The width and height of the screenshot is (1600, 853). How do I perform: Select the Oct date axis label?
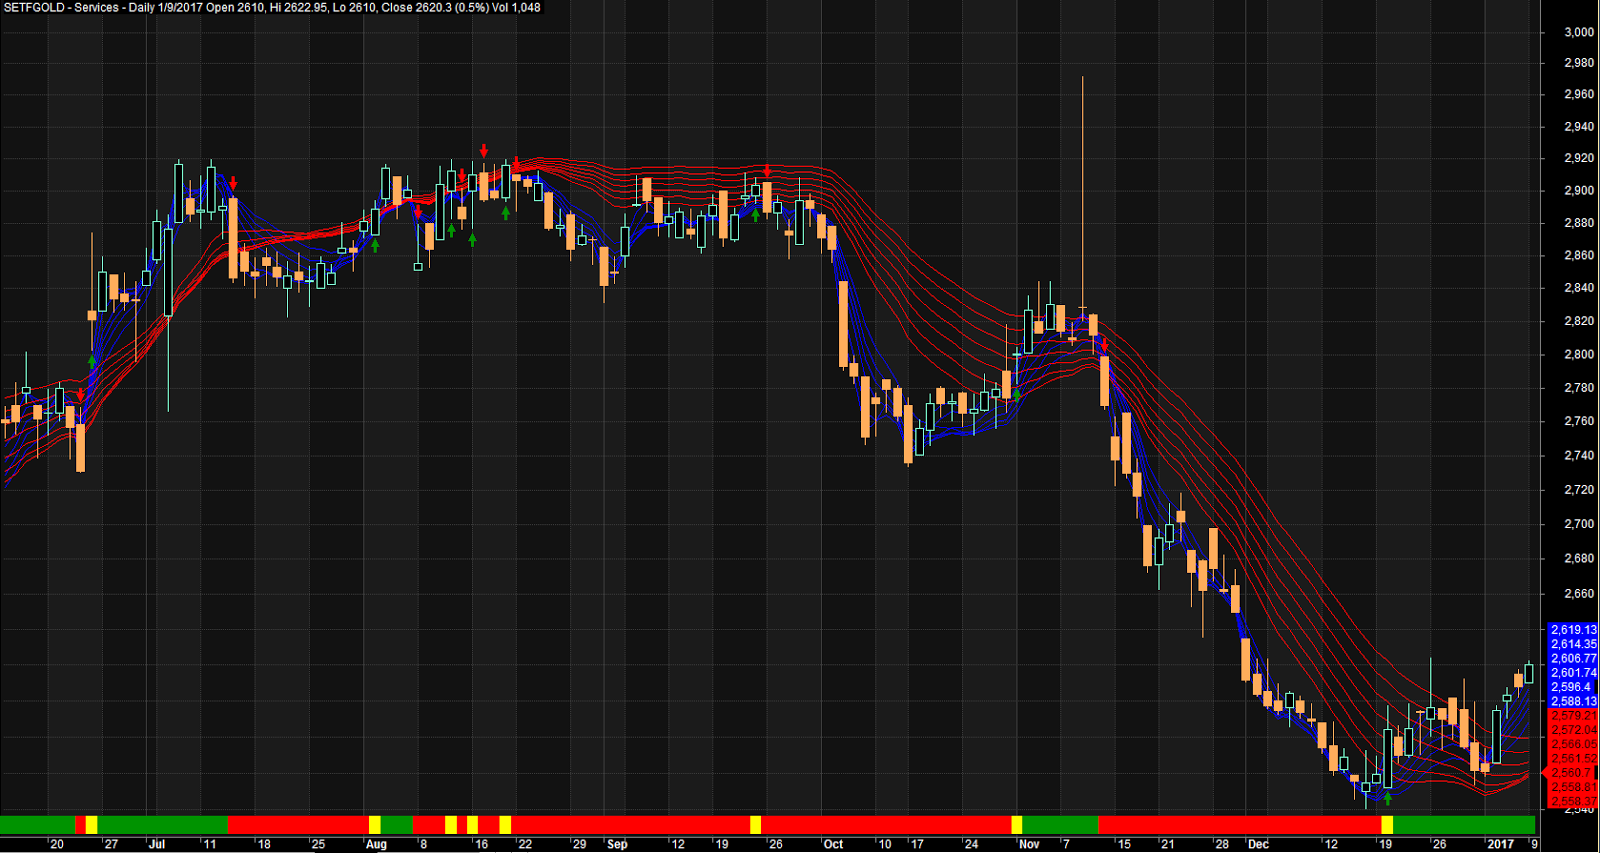[833, 844]
